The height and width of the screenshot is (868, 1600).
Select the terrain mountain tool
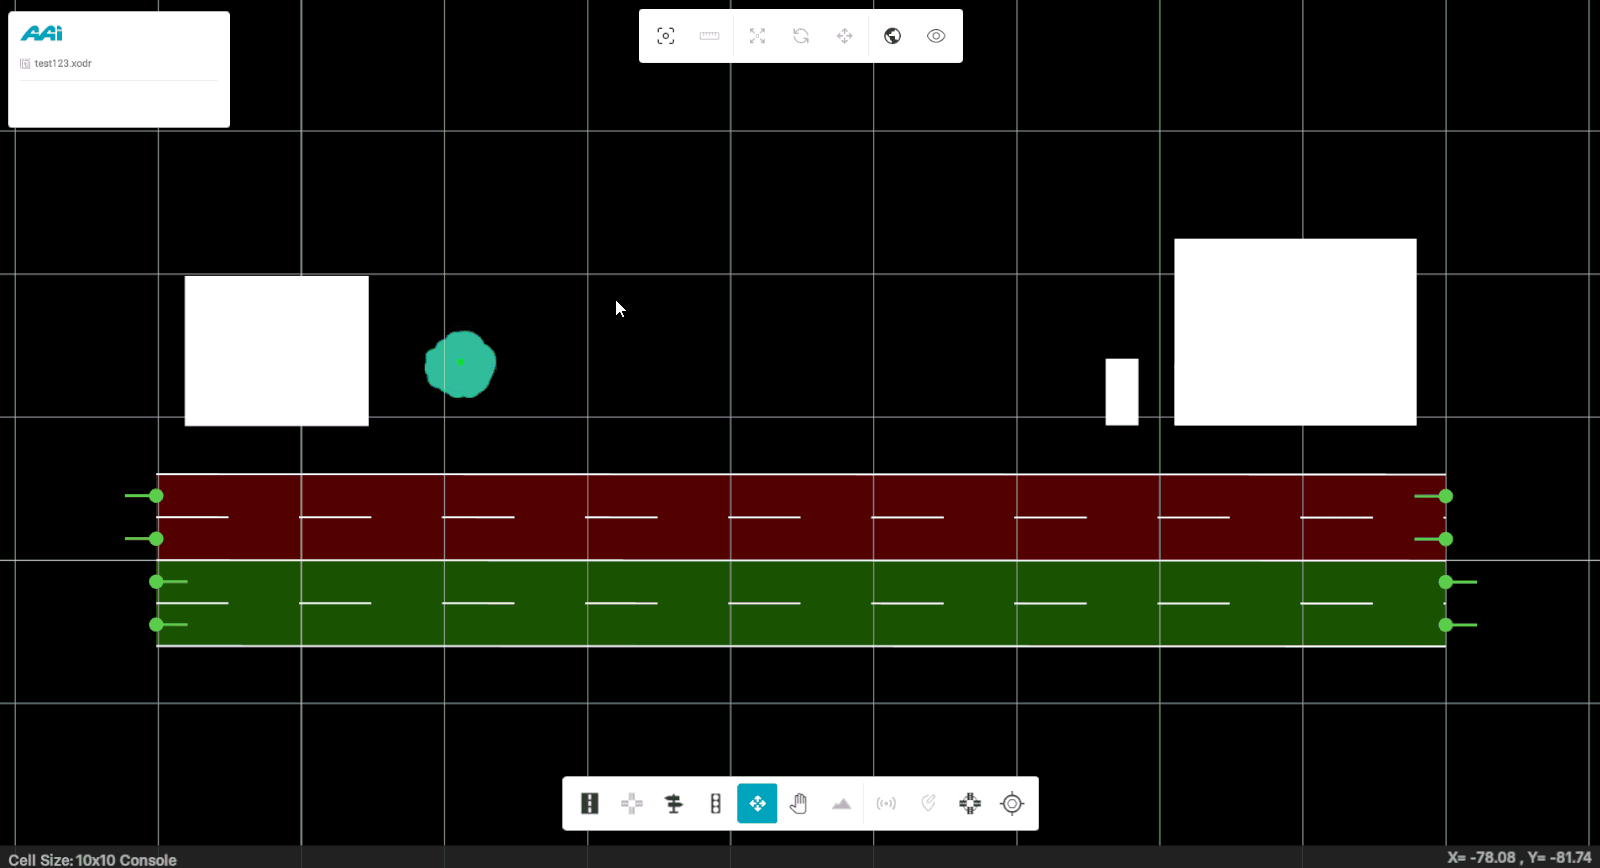(x=841, y=803)
